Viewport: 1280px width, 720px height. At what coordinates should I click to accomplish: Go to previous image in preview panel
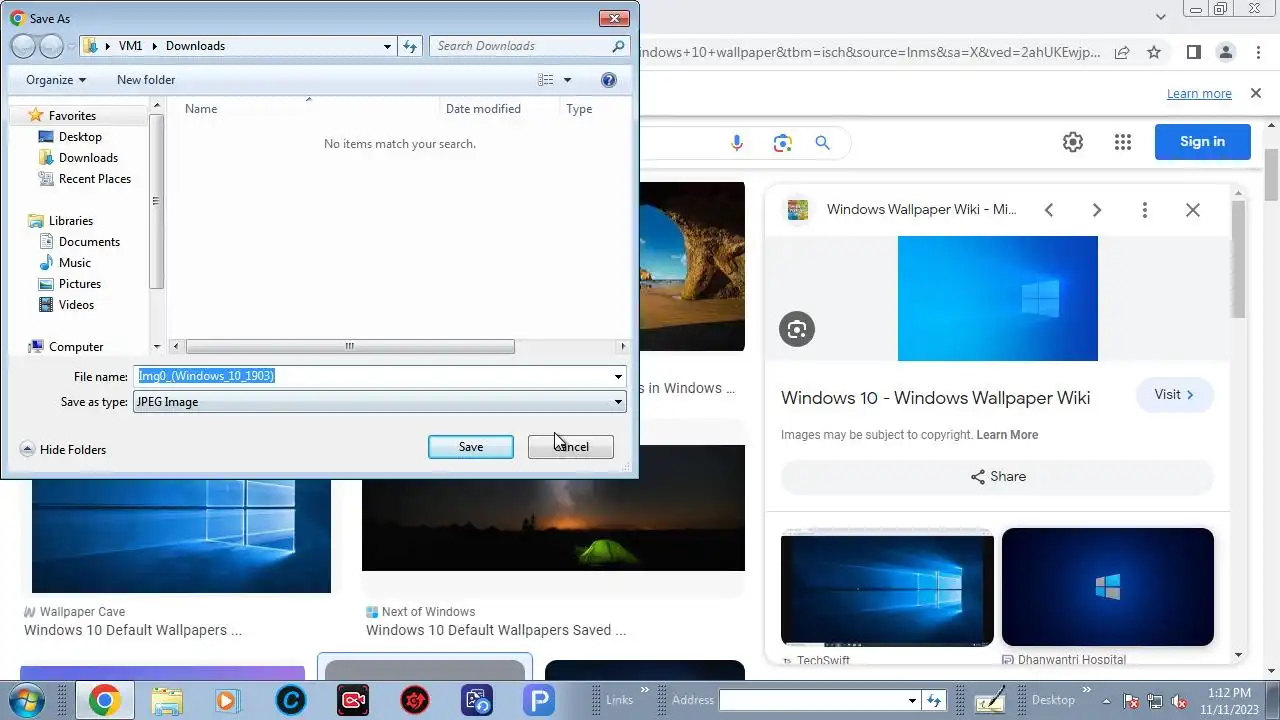(x=1049, y=210)
